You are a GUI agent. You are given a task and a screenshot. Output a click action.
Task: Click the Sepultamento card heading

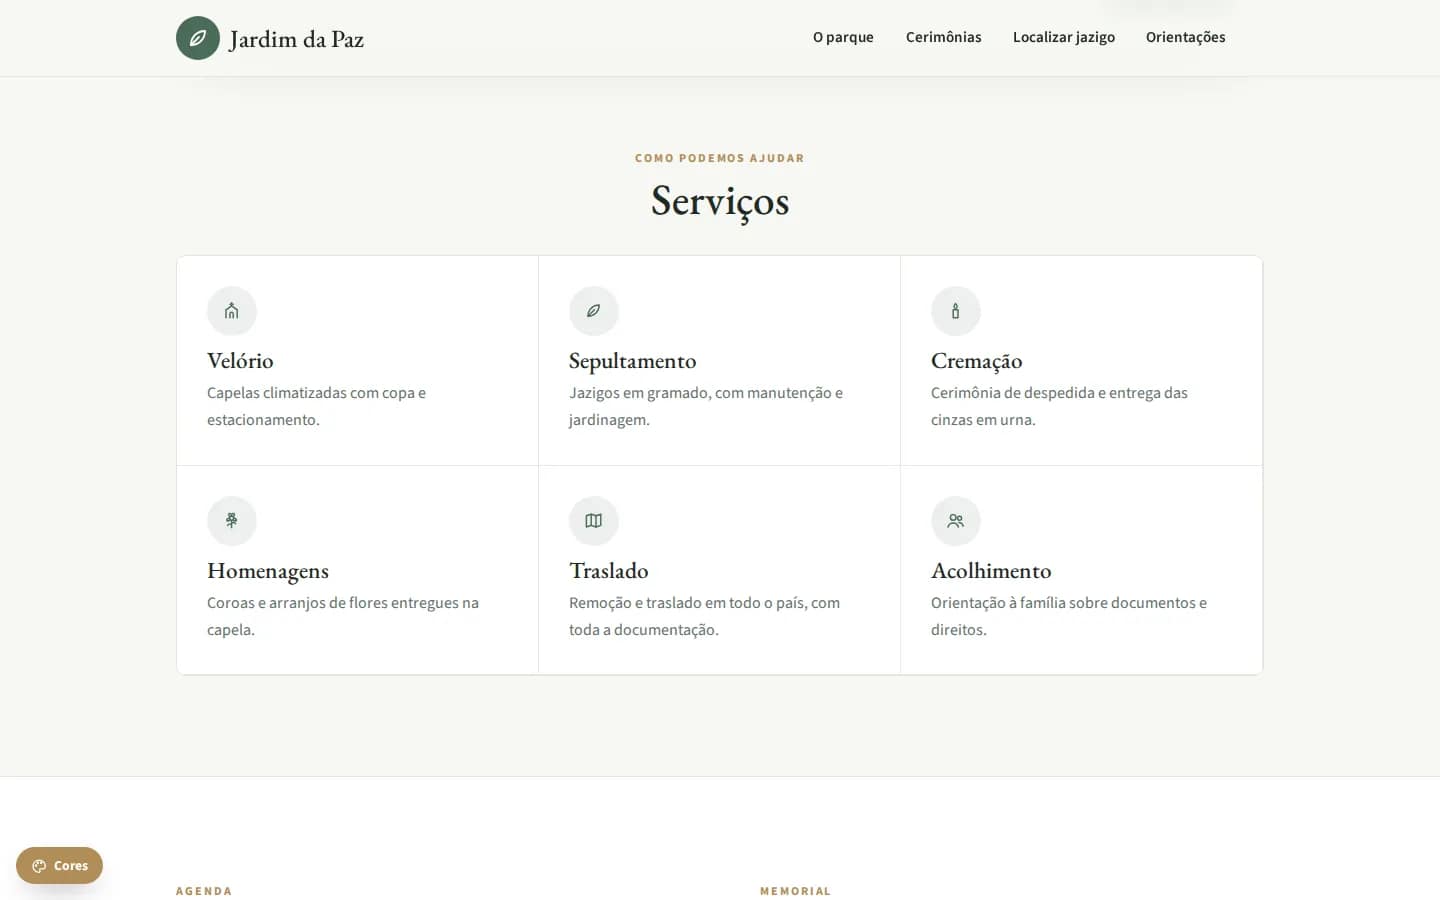633,361
